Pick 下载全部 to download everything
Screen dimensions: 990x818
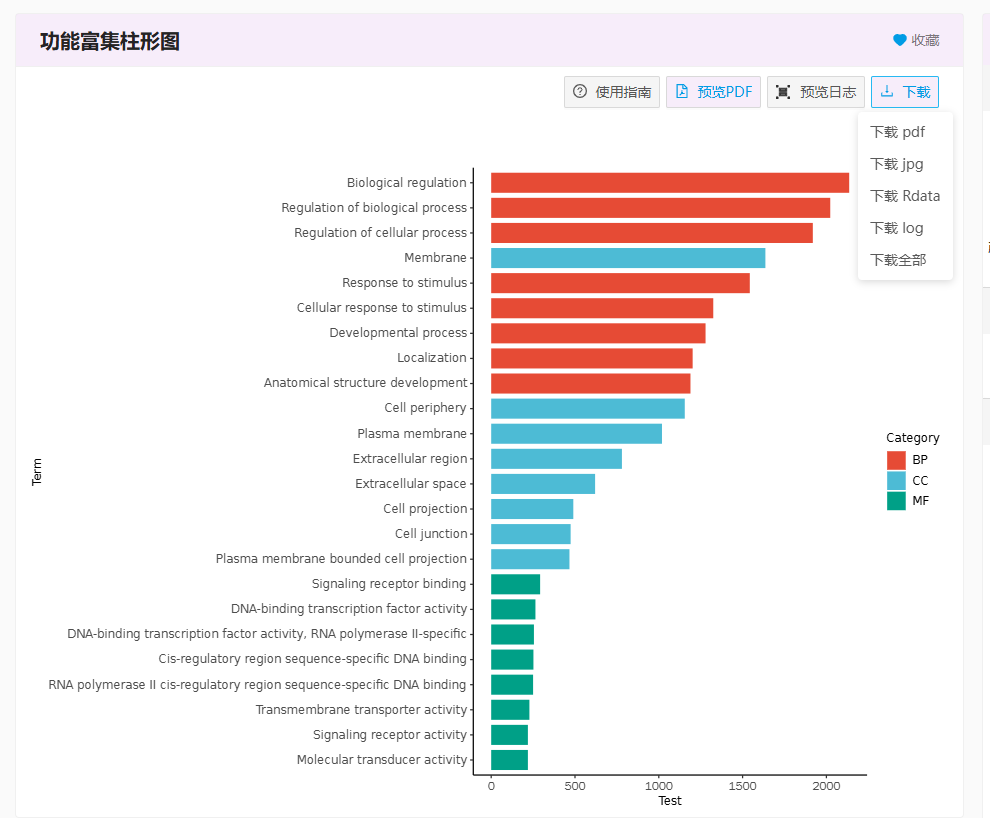(x=898, y=260)
